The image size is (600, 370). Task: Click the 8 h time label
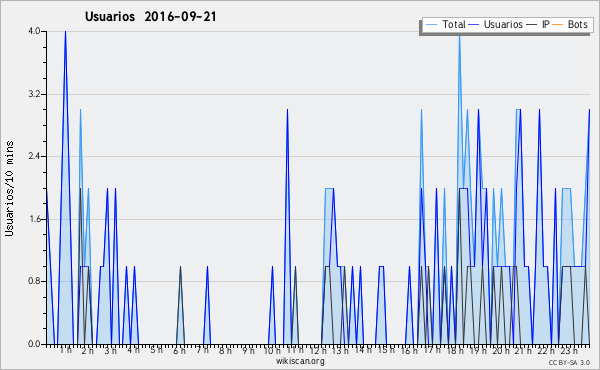point(225,350)
